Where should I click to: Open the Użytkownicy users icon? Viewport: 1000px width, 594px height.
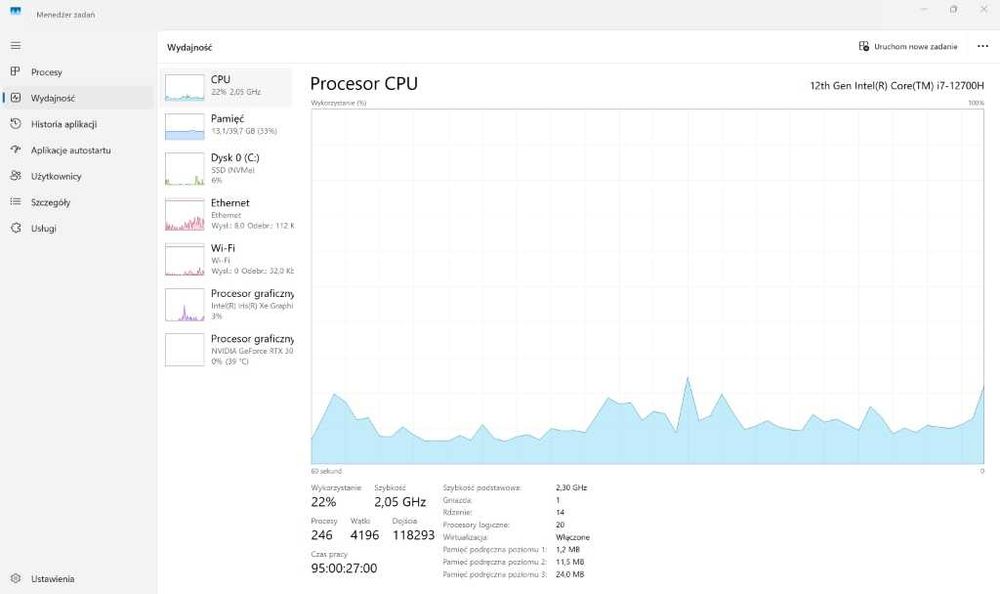15,175
